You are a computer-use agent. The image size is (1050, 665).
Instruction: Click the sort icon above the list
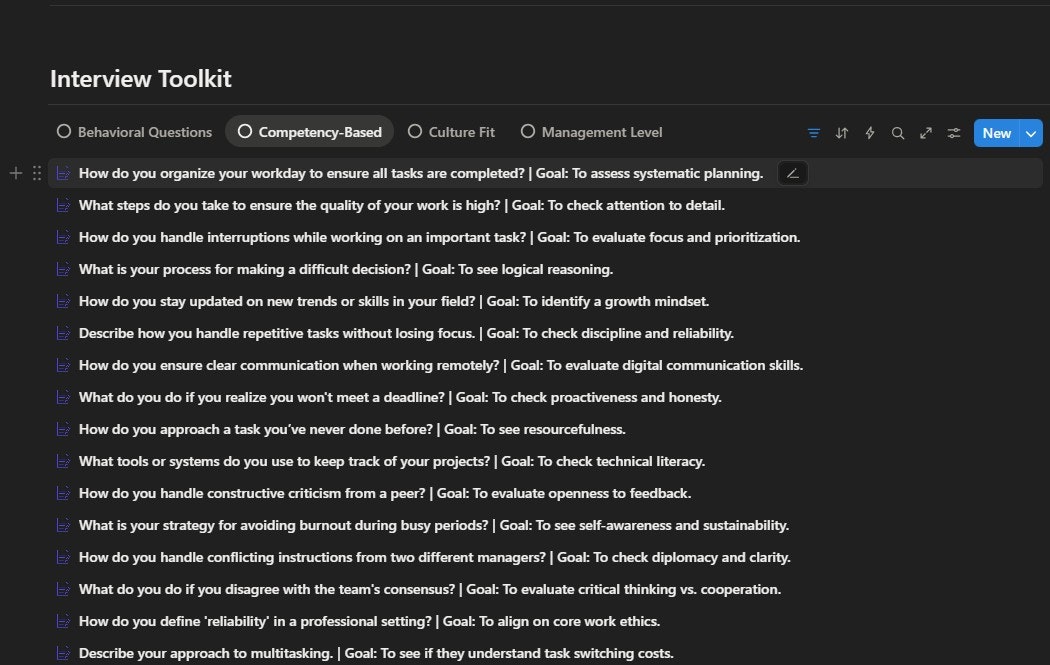pyautogui.click(x=841, y=132)
